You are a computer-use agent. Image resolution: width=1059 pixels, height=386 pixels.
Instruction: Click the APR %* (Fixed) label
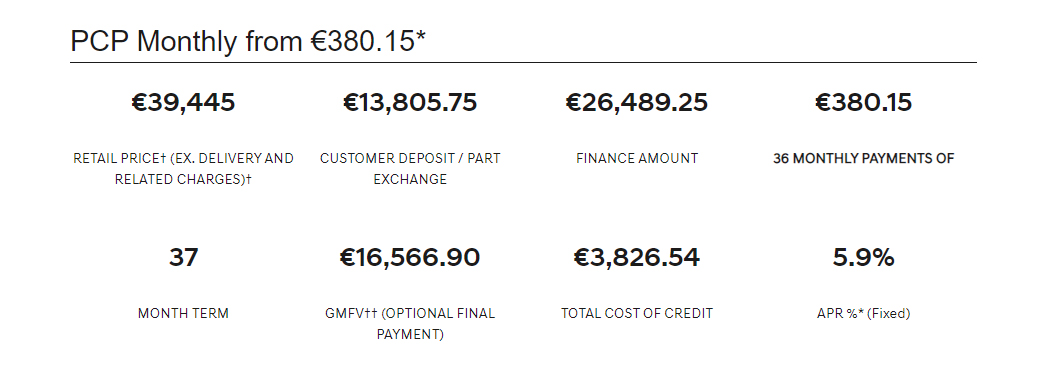(864, 314)
